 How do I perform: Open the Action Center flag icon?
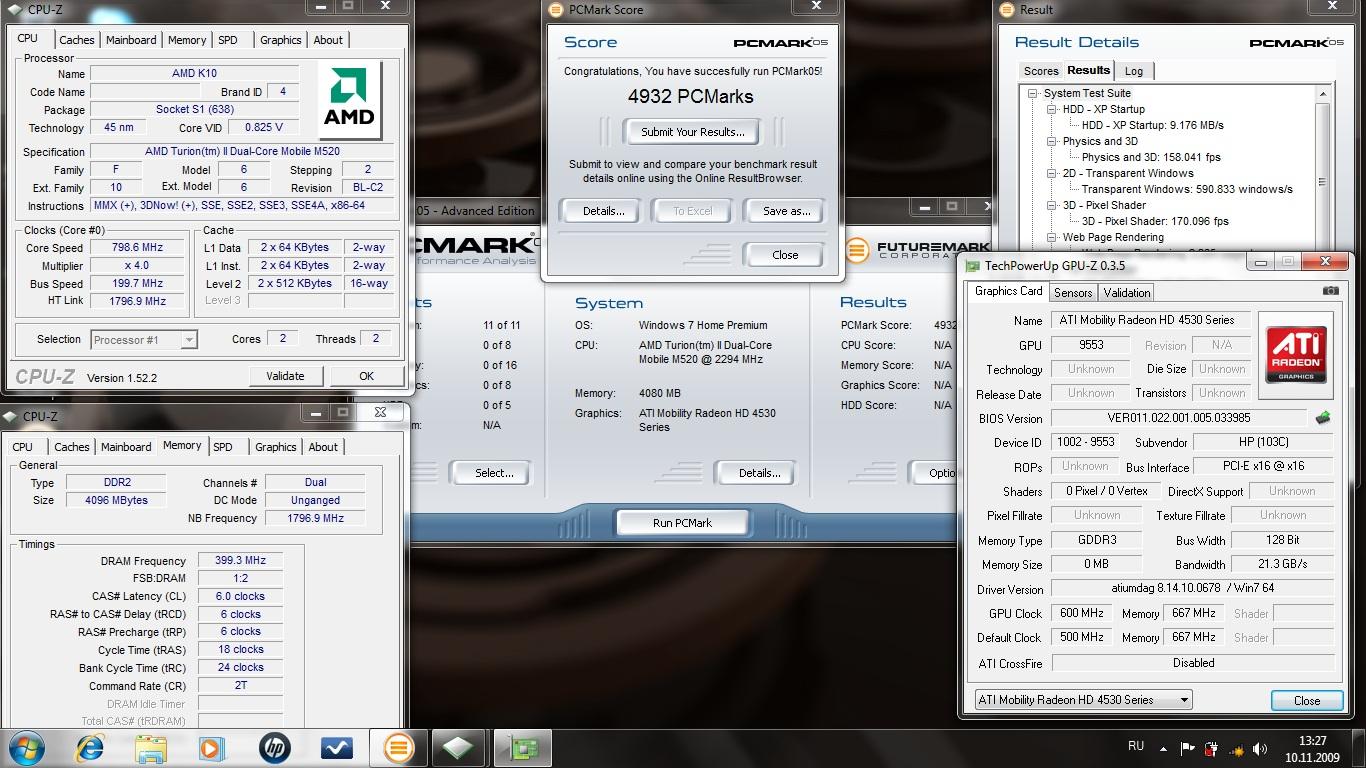click(1188, 747)
